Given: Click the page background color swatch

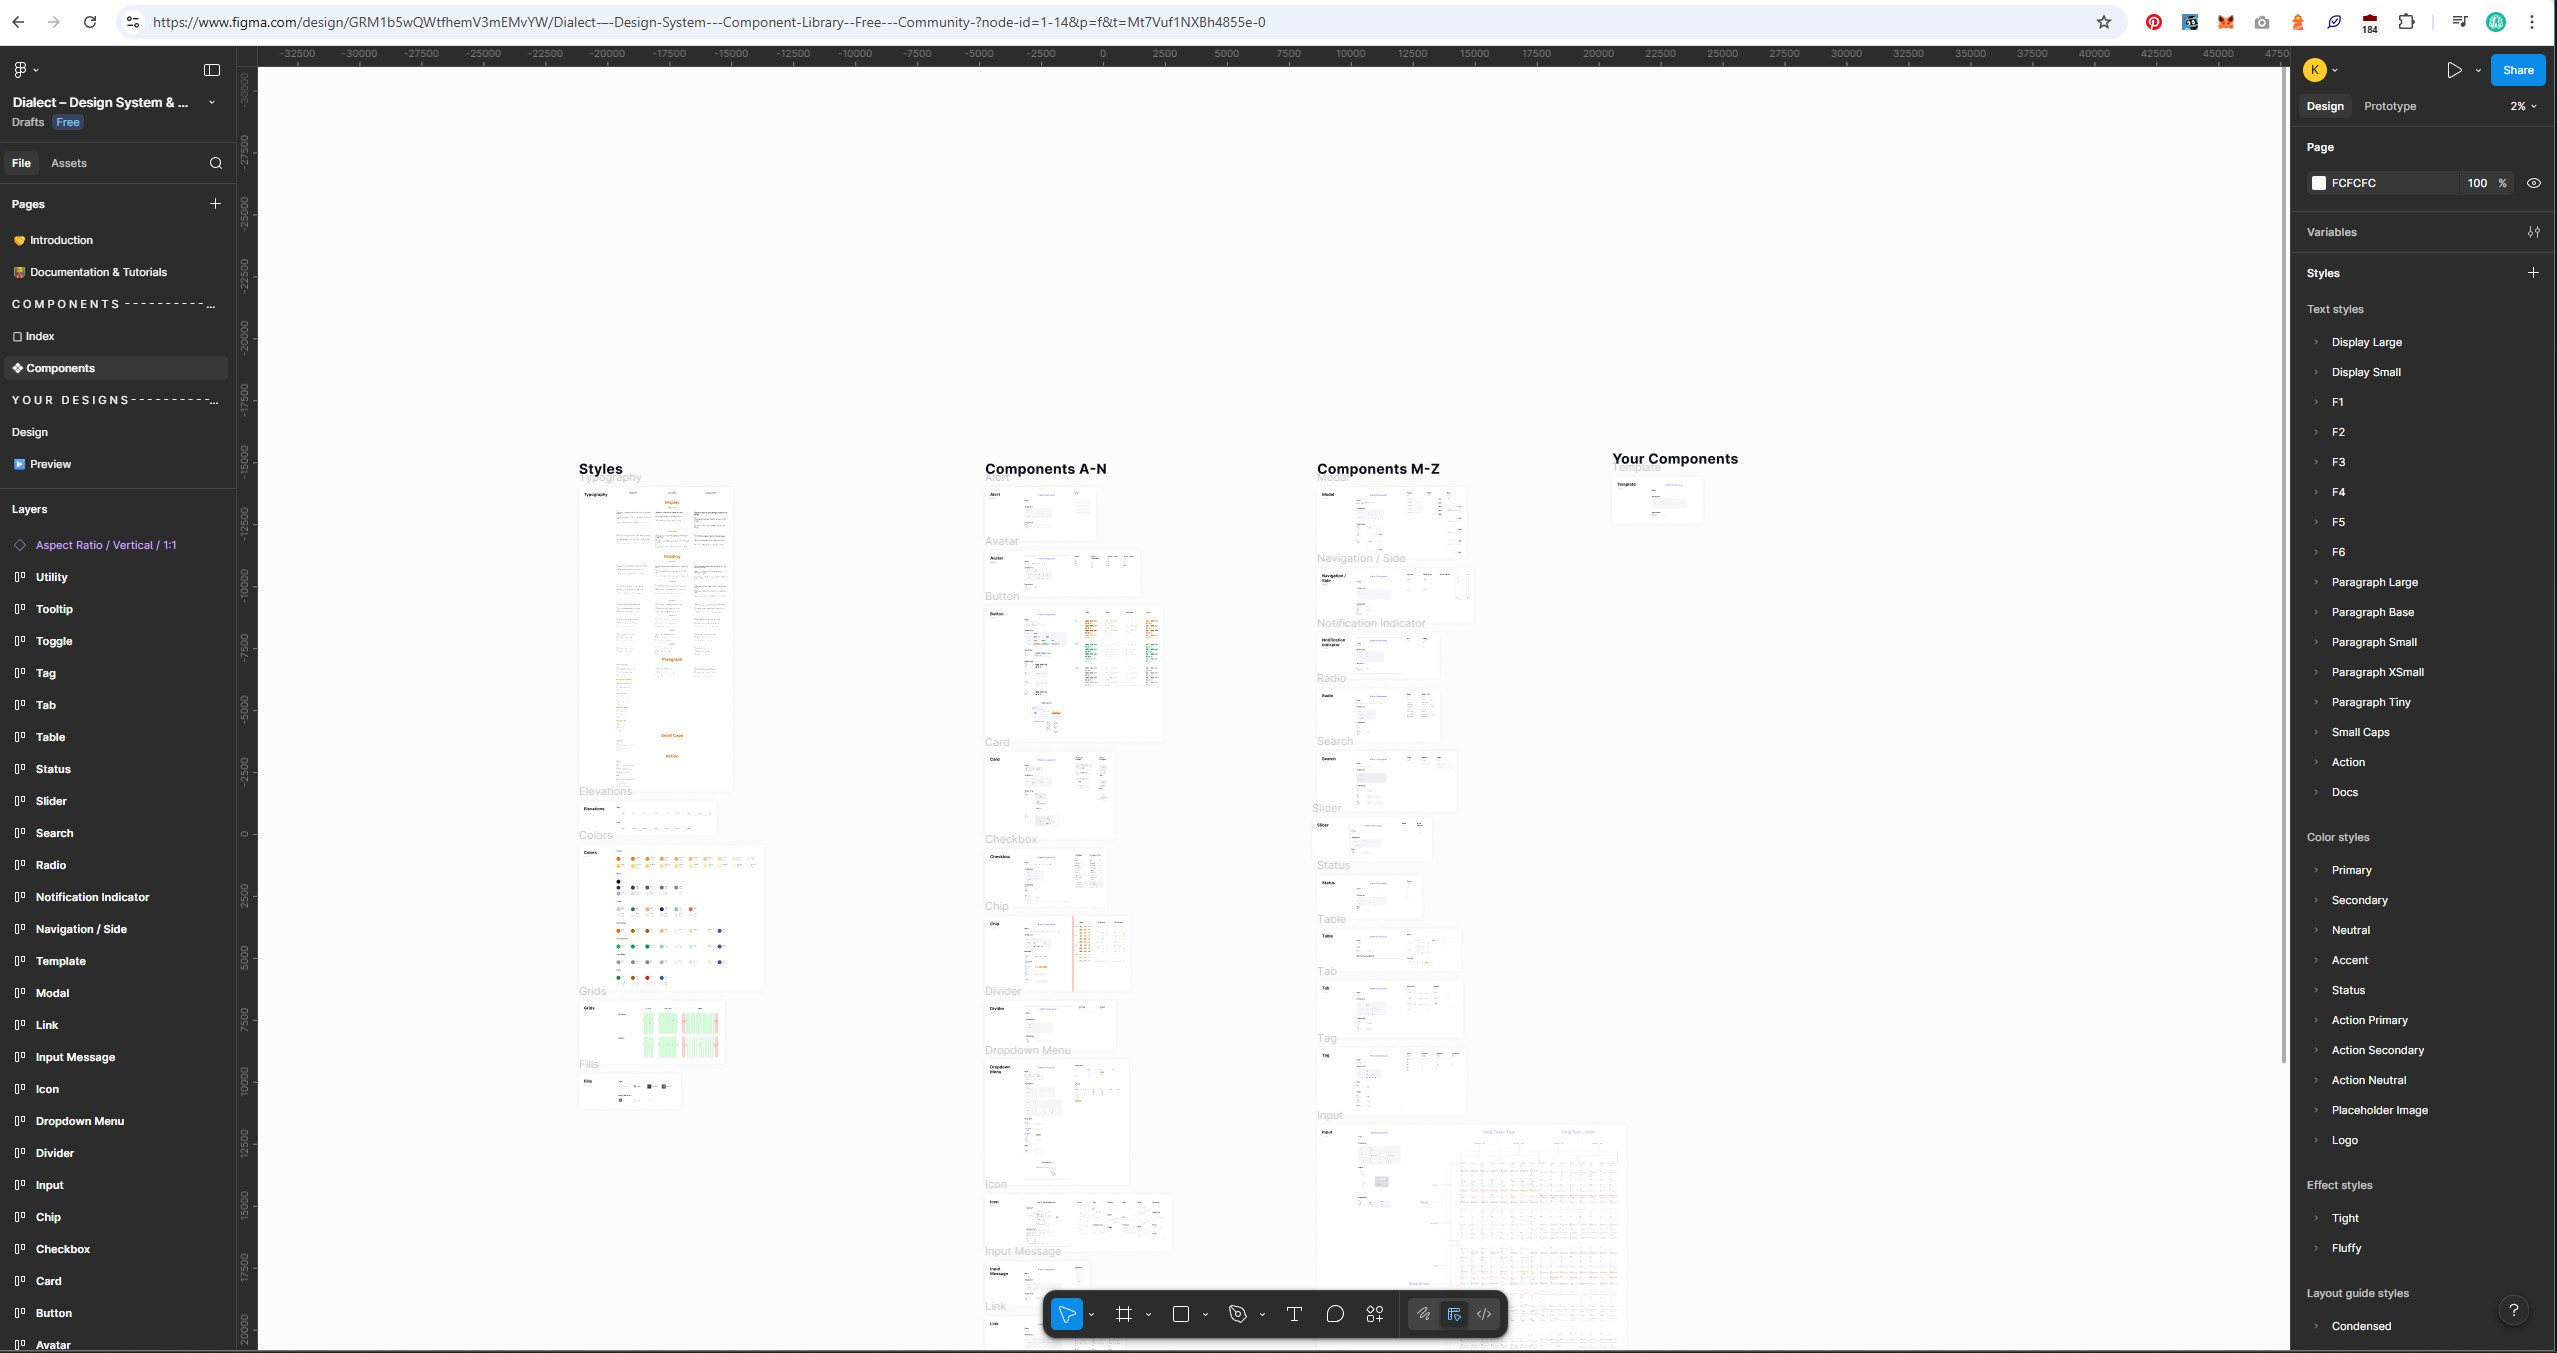Looking at the screenshot, I should pos(2319,183).
